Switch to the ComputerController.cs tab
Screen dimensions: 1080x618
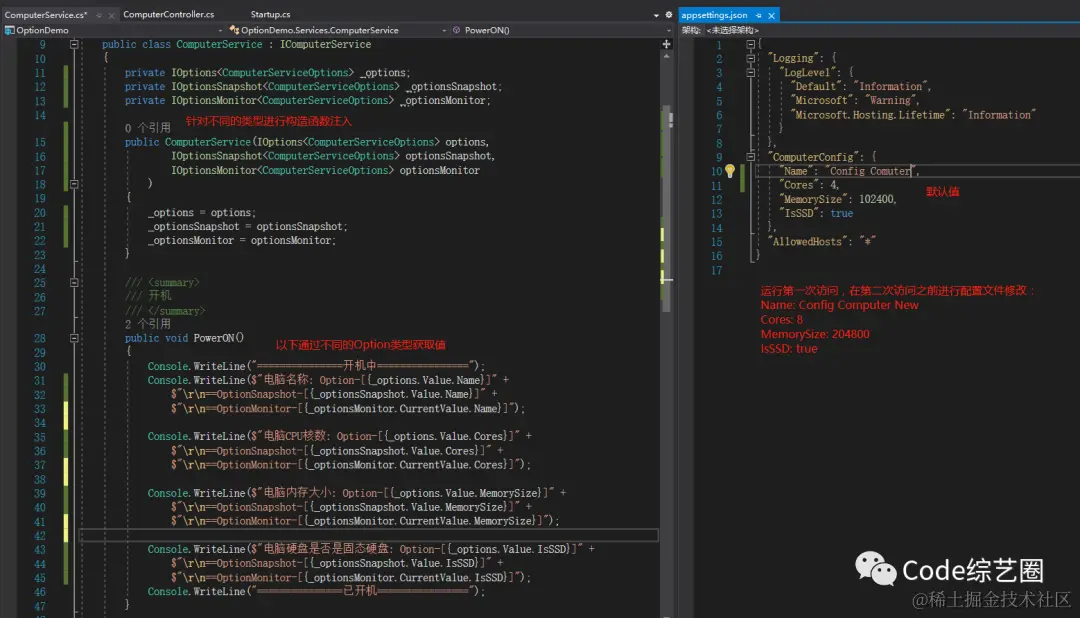click(169, 14)
